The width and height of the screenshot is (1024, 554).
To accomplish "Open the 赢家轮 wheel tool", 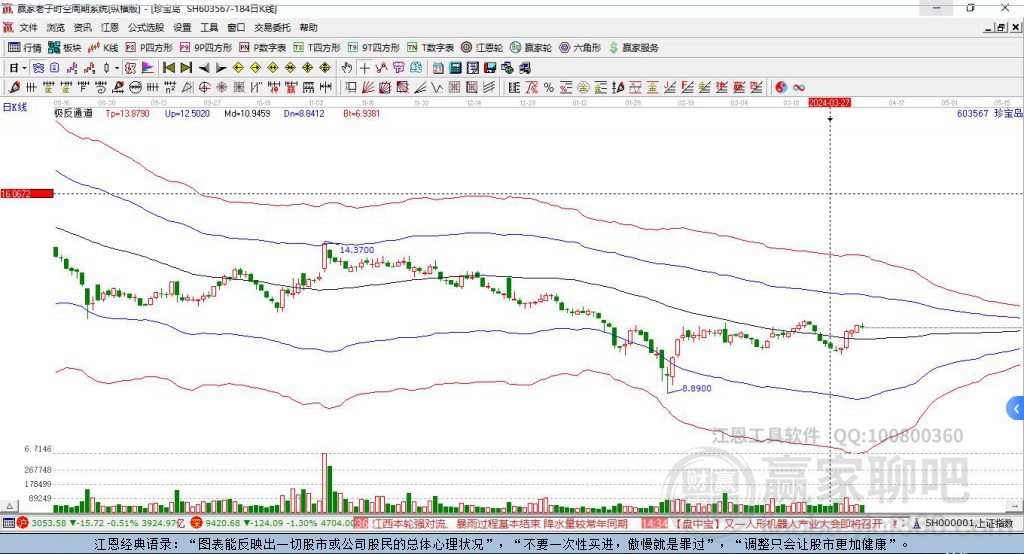I will [x=531, y=48].
